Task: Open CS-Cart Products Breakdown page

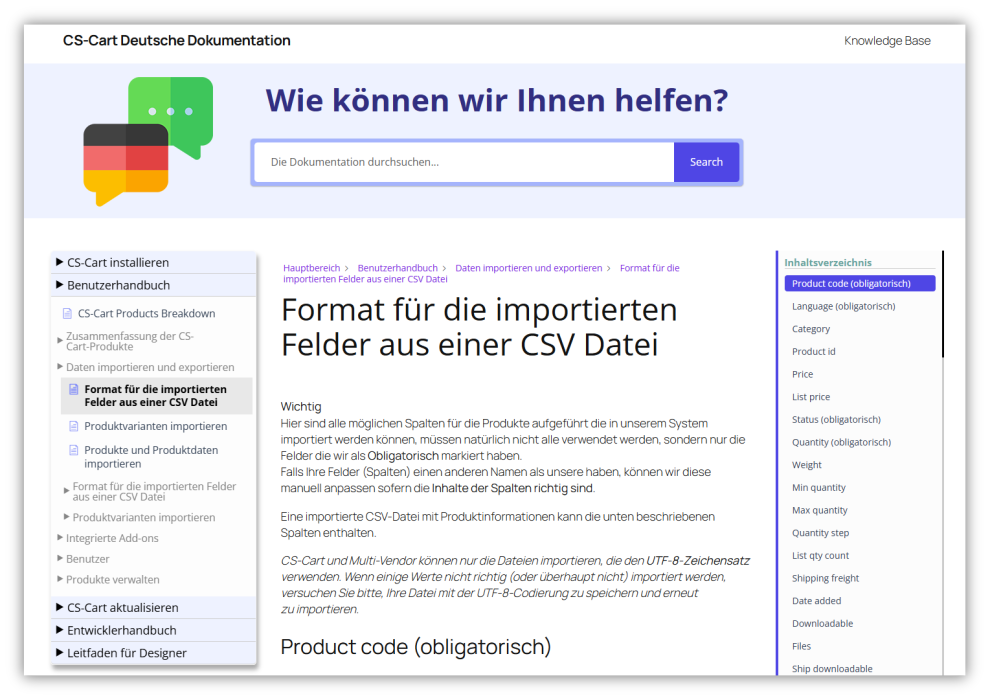Action: pos(146,314)
